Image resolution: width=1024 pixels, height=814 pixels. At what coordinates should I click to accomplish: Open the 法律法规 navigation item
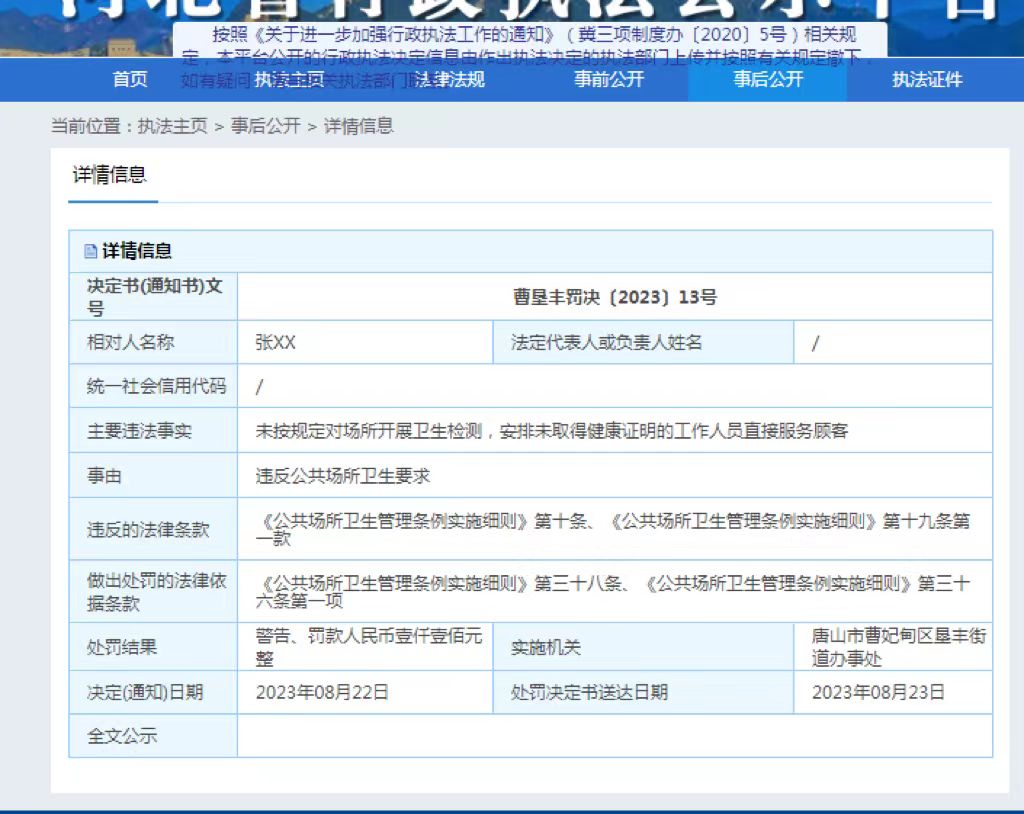449,80
